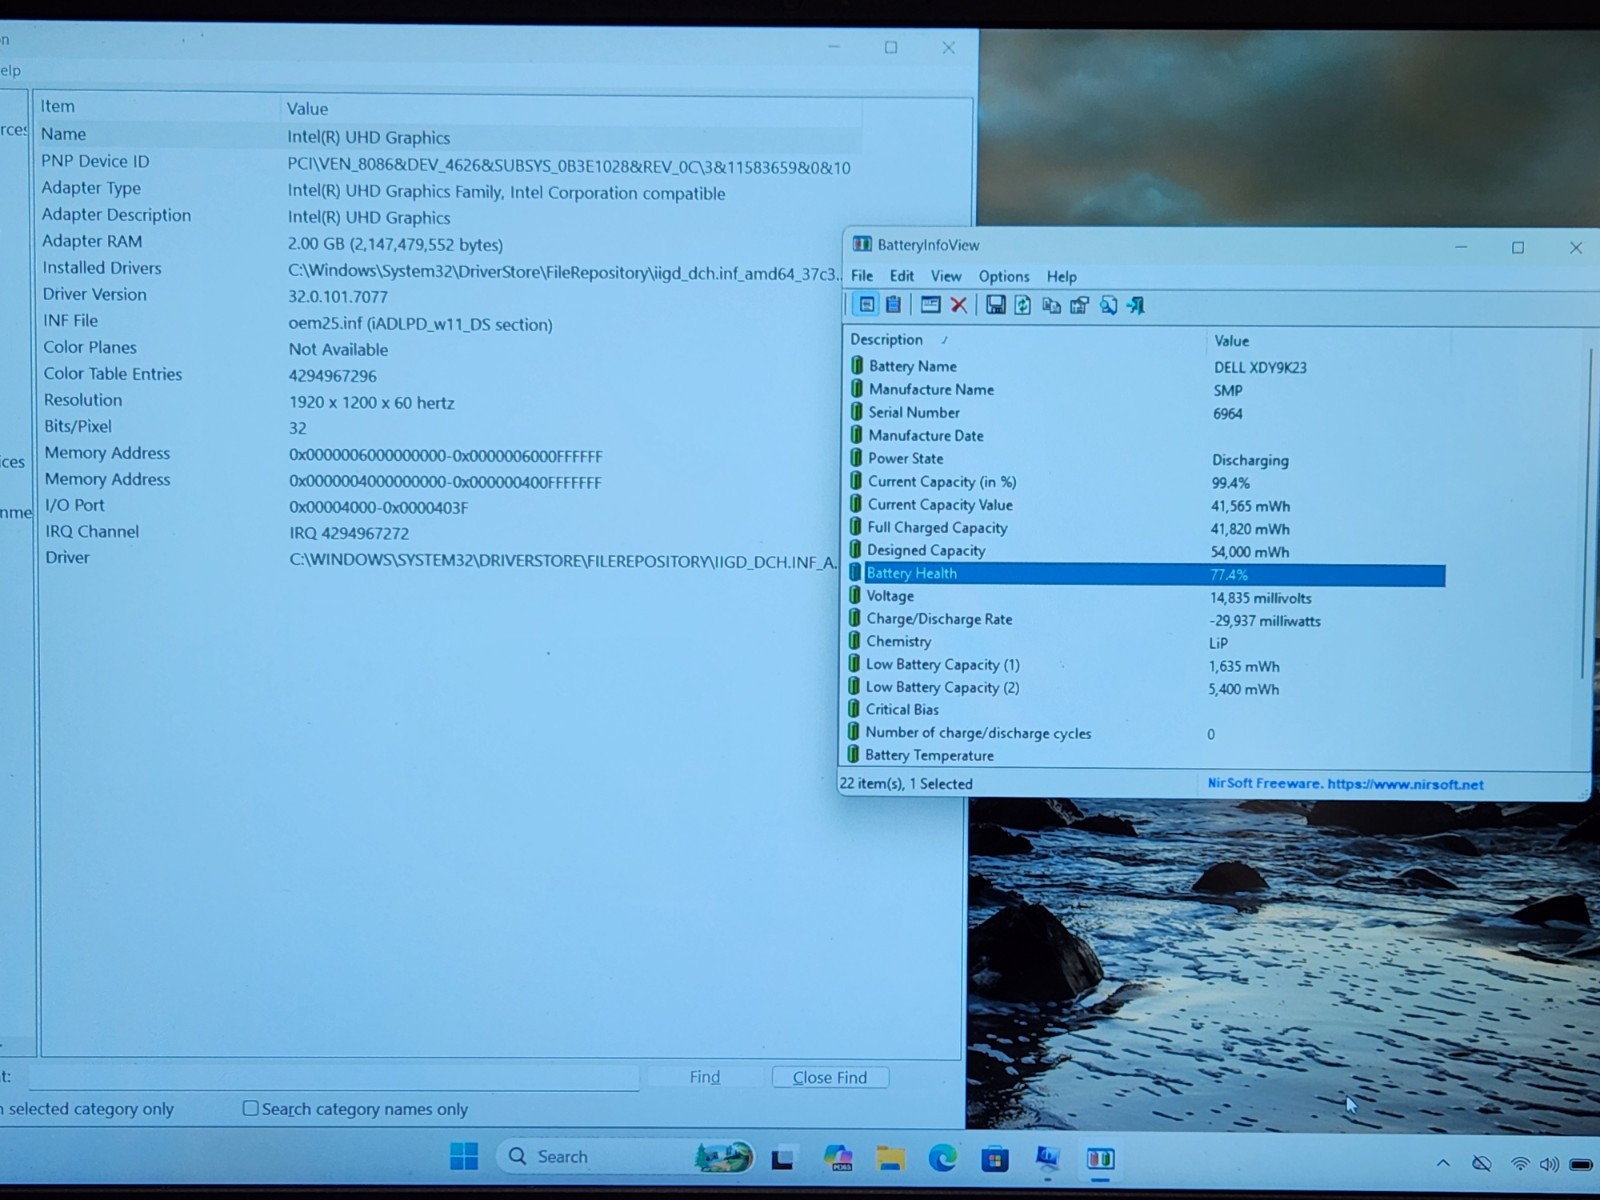This screenshot has width=1600, height=1200.
Task: Select the Serial Number row
Action: [x=1148, y=412]
